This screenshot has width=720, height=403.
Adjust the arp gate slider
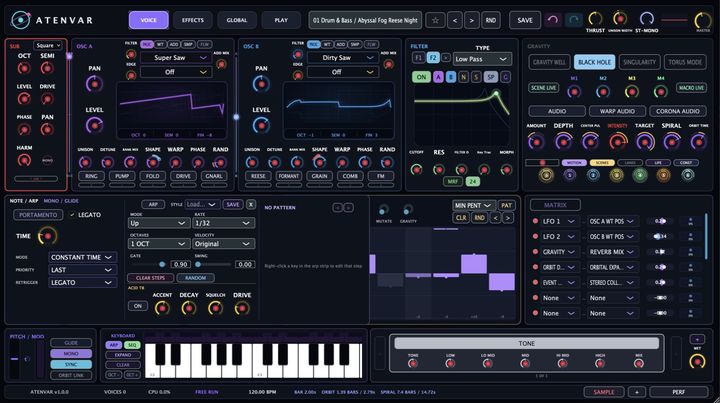tap(148, 264)
